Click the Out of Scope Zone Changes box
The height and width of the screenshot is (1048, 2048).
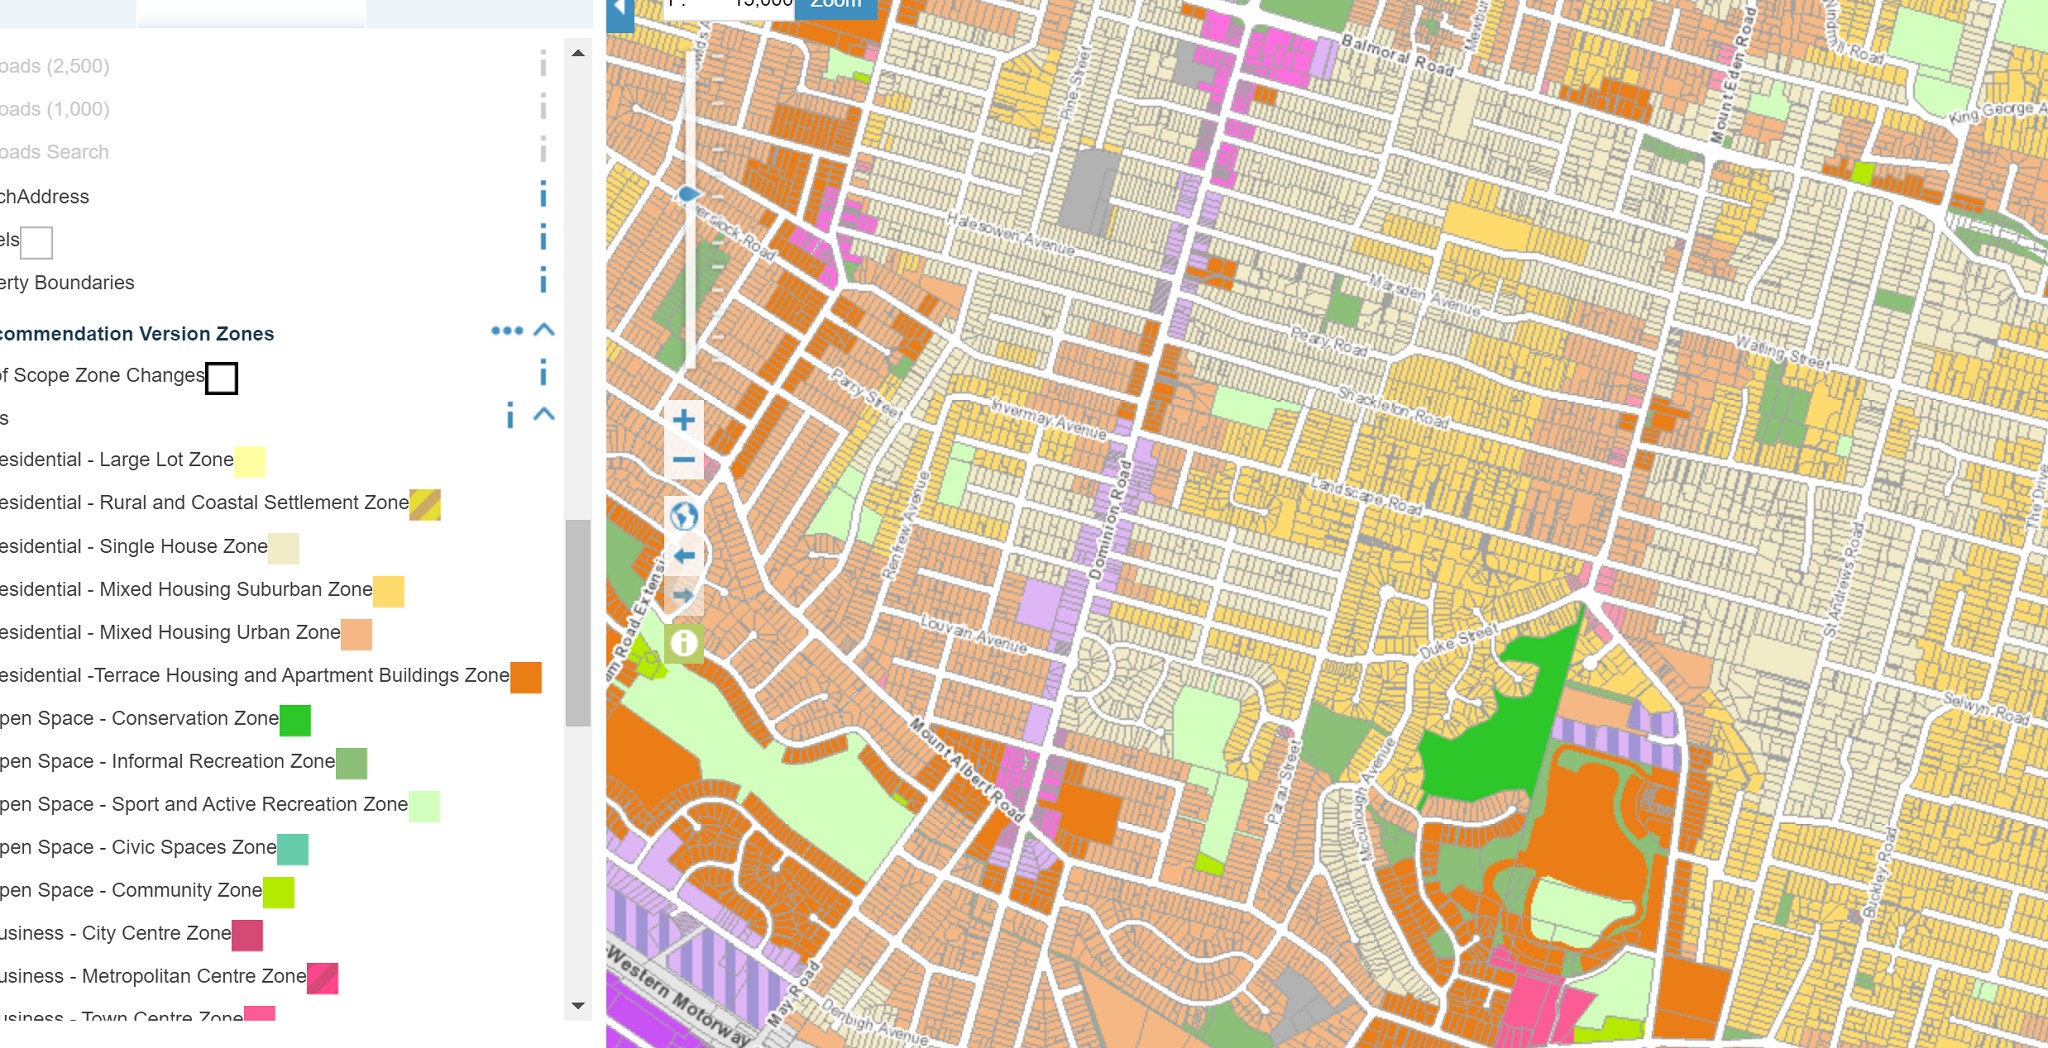click(x=221, y=378)
